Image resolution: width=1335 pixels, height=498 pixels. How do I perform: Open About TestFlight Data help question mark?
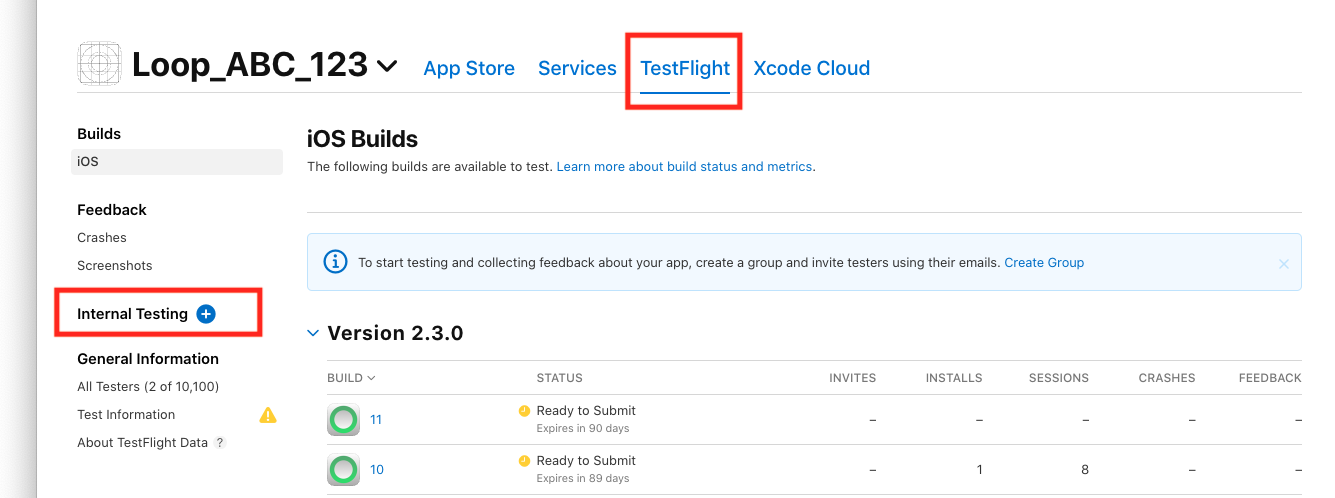pos(220,443)
